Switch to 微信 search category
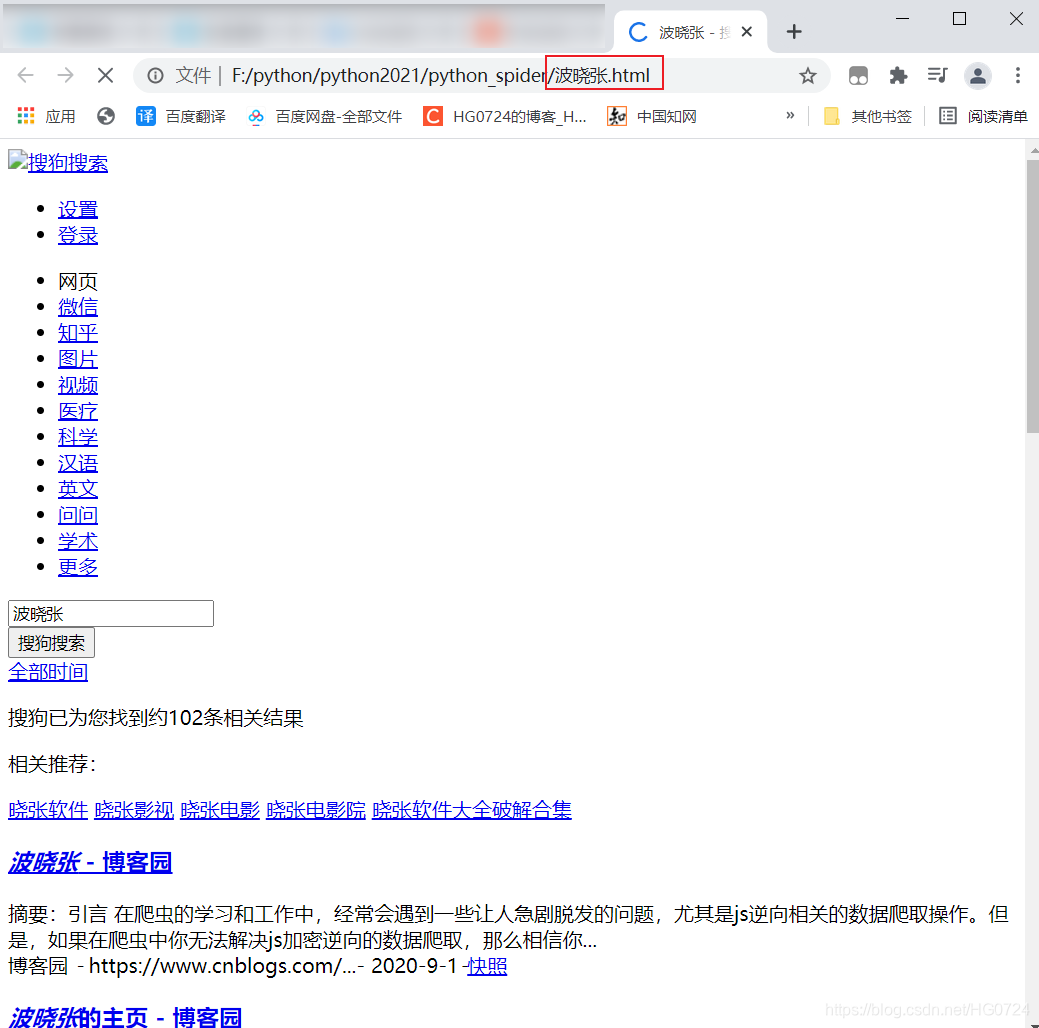This screenshot has width=1039, height=1028. coord(78,307)
